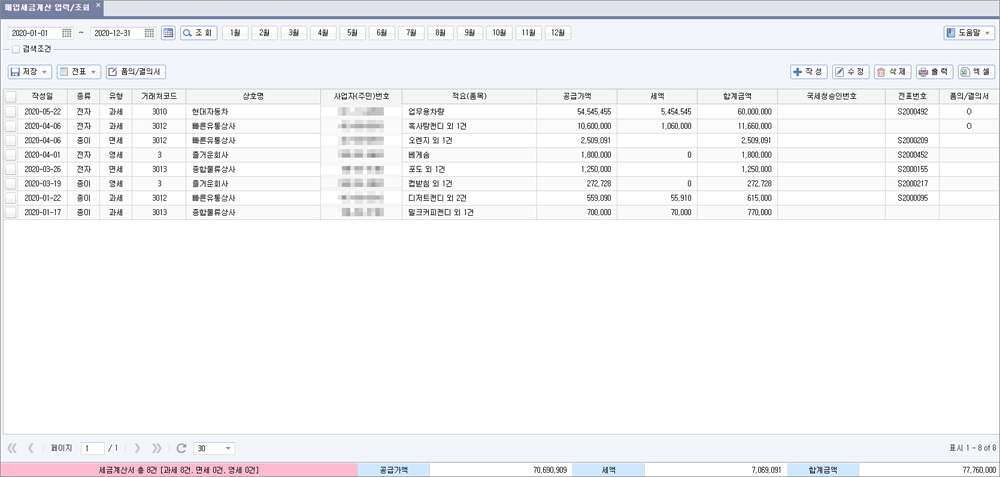Select the 5월 month button

pyautogui.click(x=353, y=33)
